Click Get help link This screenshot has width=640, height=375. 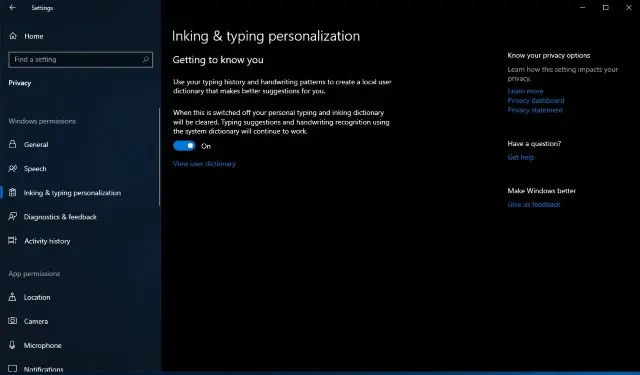[520, 157]
